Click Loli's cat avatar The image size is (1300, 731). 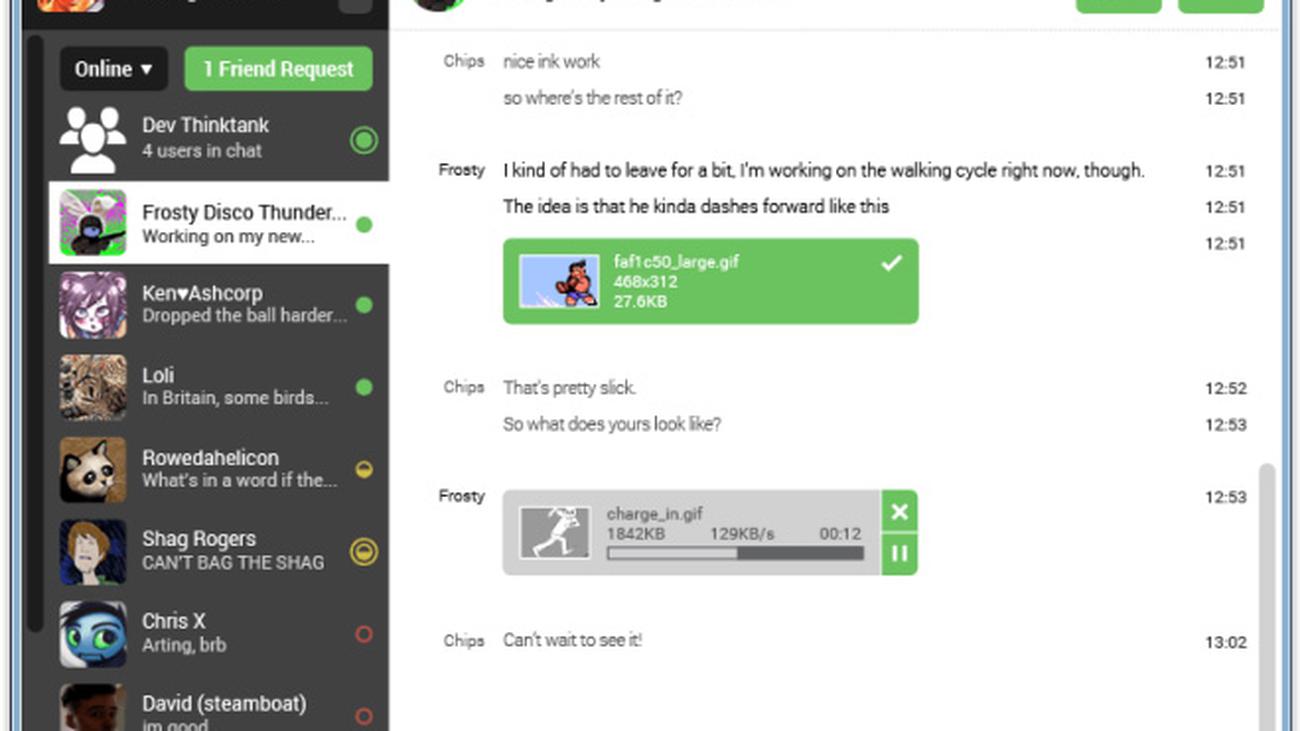pyautogui.click(x=93, y=387)
